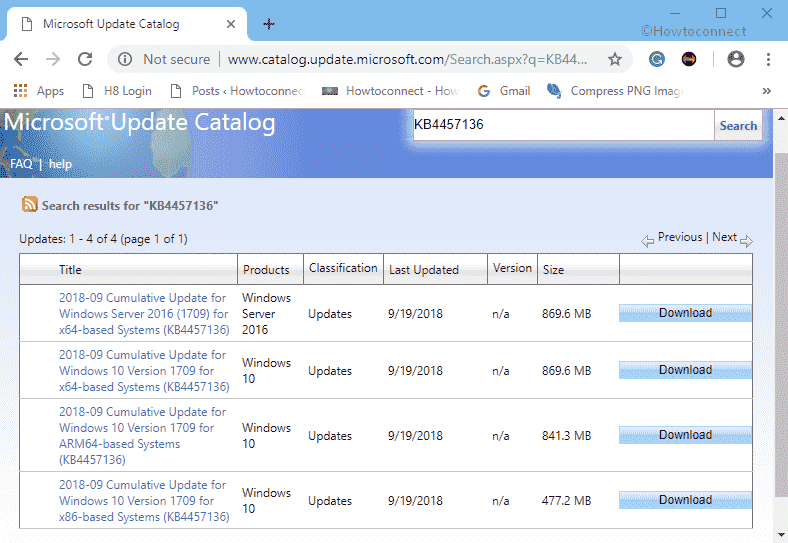Open the Compress PNG Image bookmark

coord(615,91)
